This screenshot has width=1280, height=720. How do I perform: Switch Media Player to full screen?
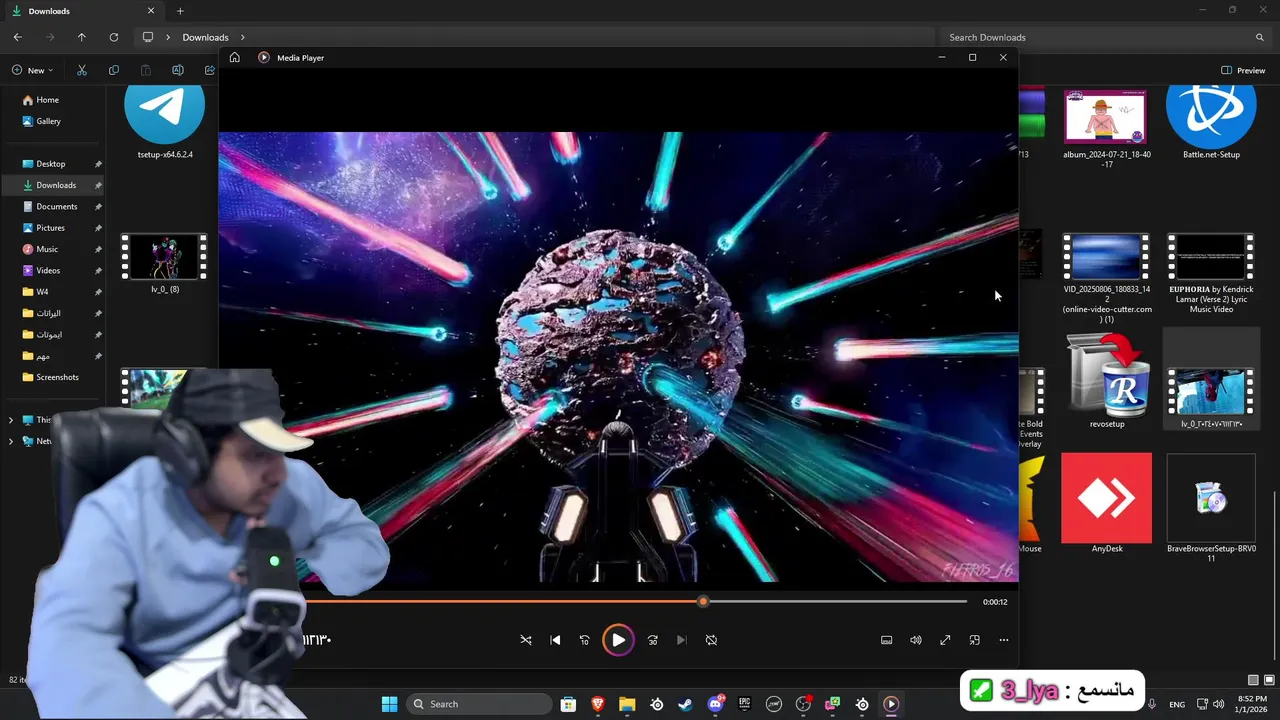945,640
